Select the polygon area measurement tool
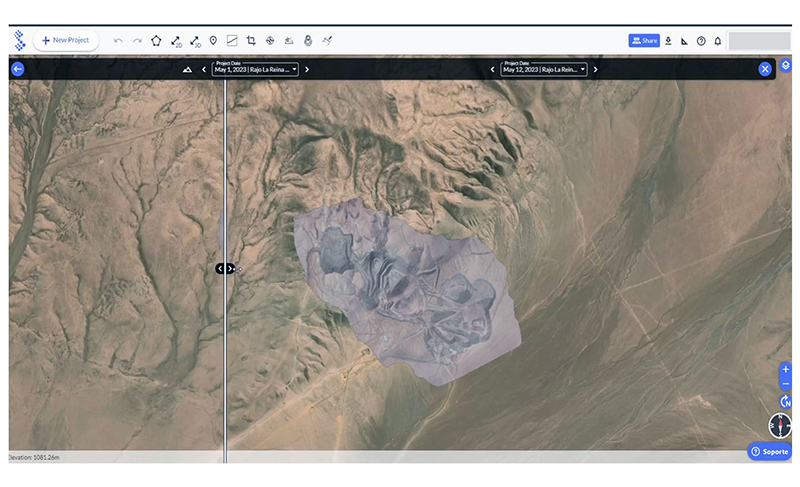Viewport: 800px width, 487px height. coord(156,40)
